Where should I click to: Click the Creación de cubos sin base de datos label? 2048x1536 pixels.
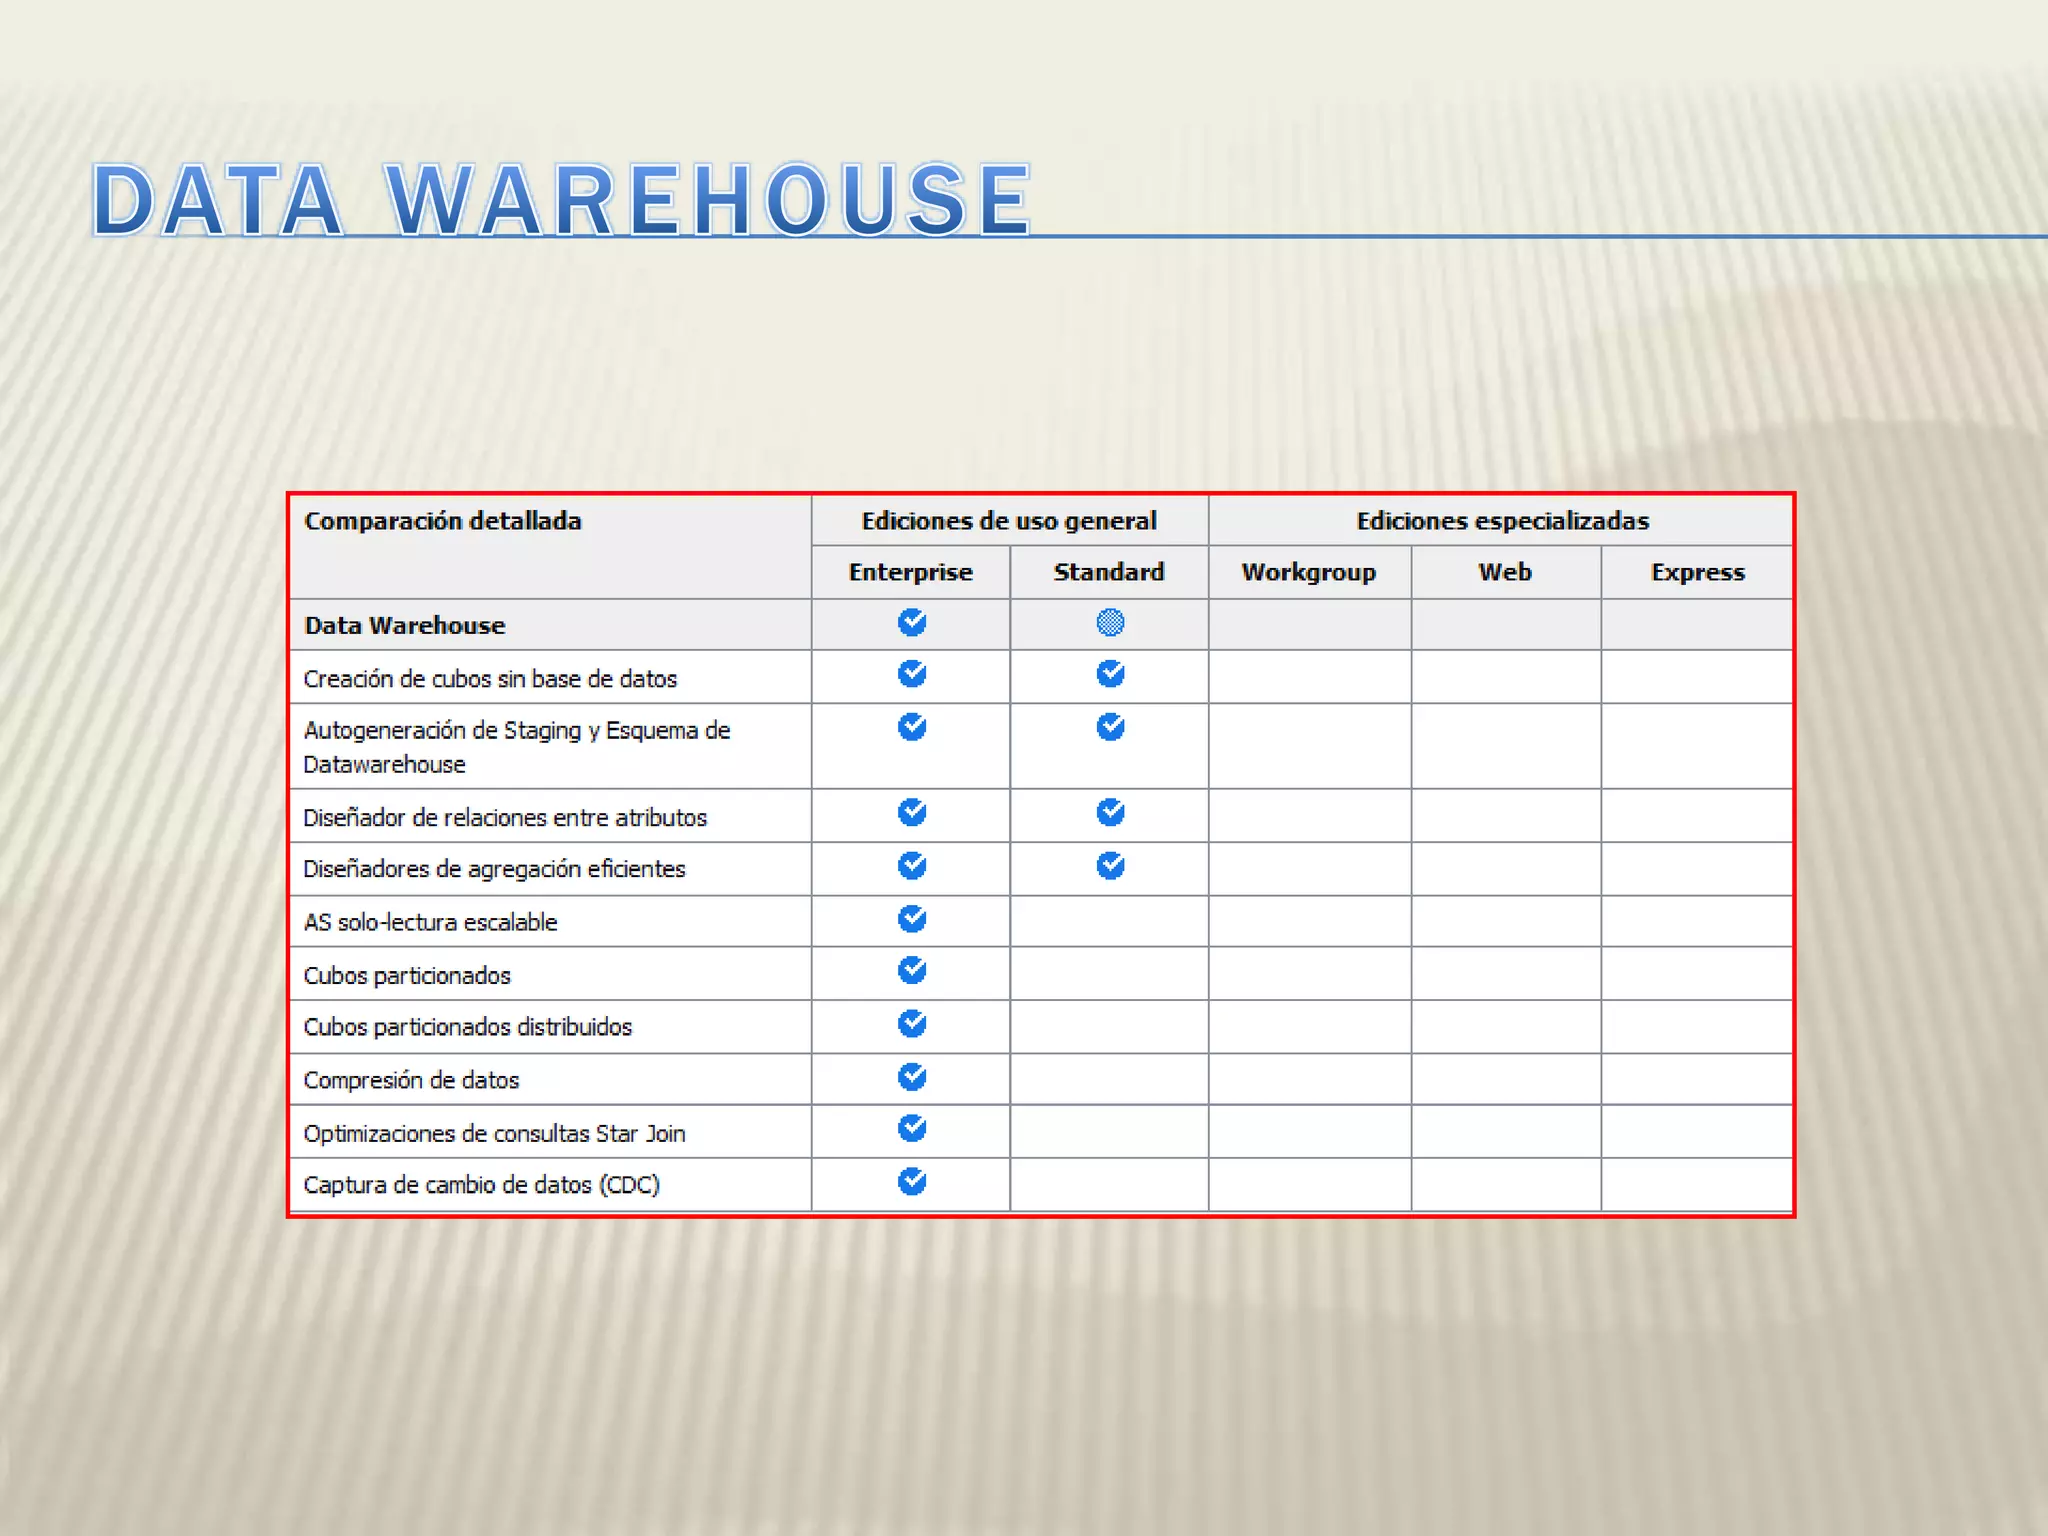(490, 679)
